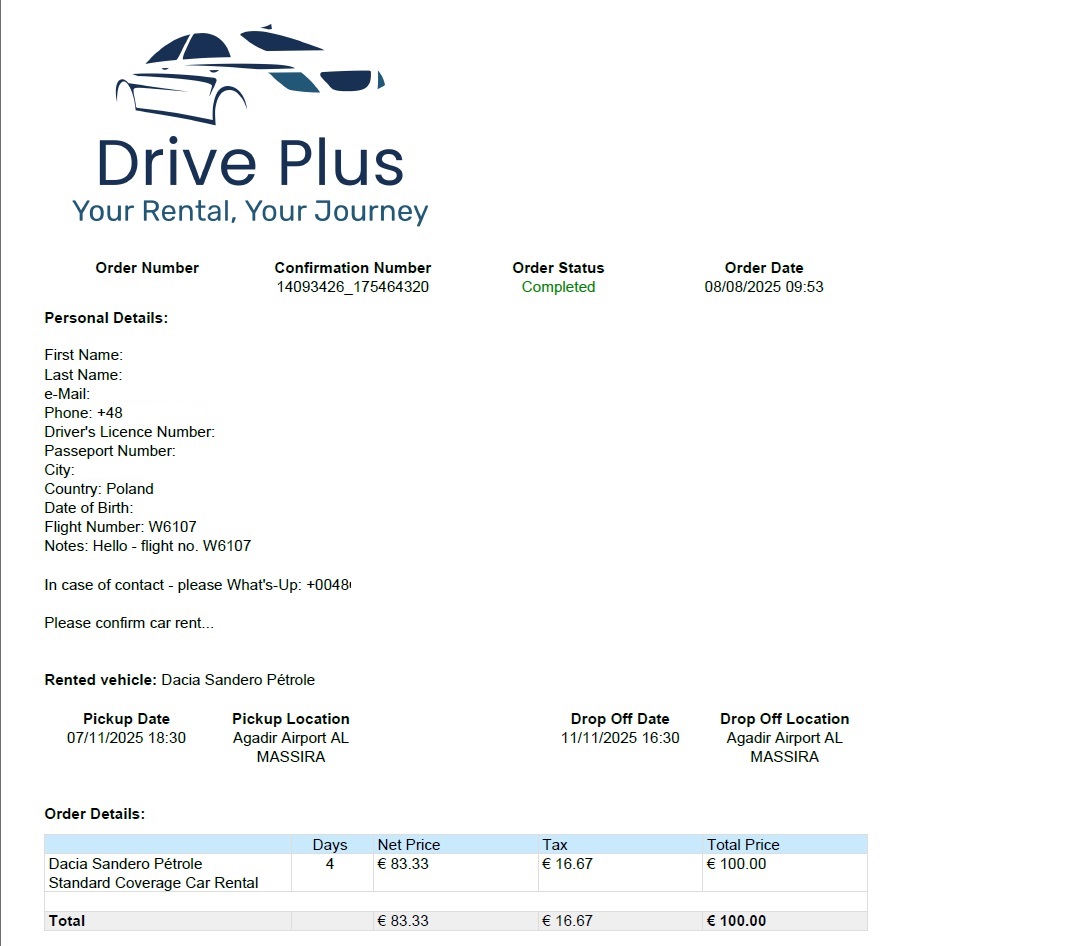Click the "e-Mail:" line
1083x946 pixels.
67,394
